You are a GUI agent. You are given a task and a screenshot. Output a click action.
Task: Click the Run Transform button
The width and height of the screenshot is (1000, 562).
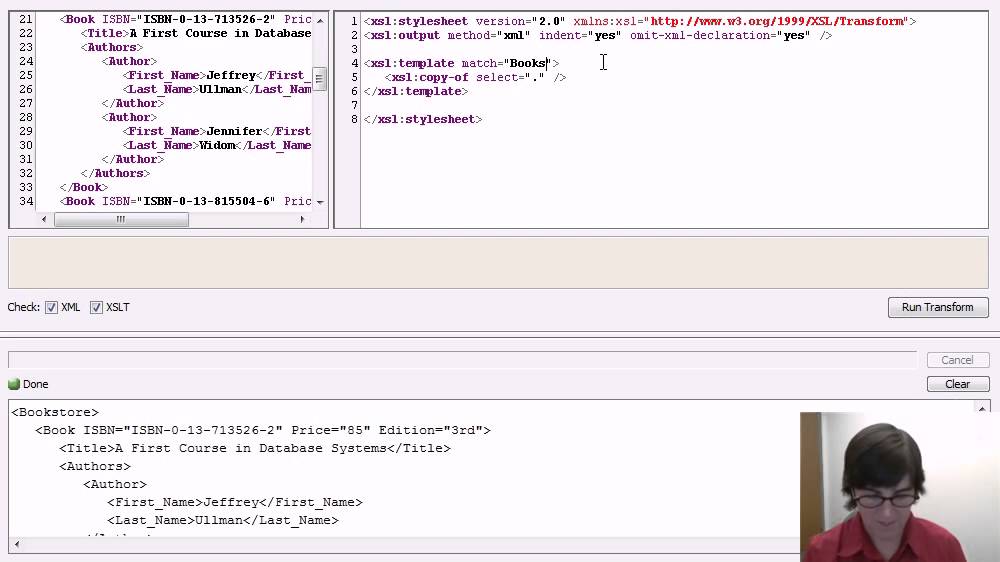[x=938, y=307]
